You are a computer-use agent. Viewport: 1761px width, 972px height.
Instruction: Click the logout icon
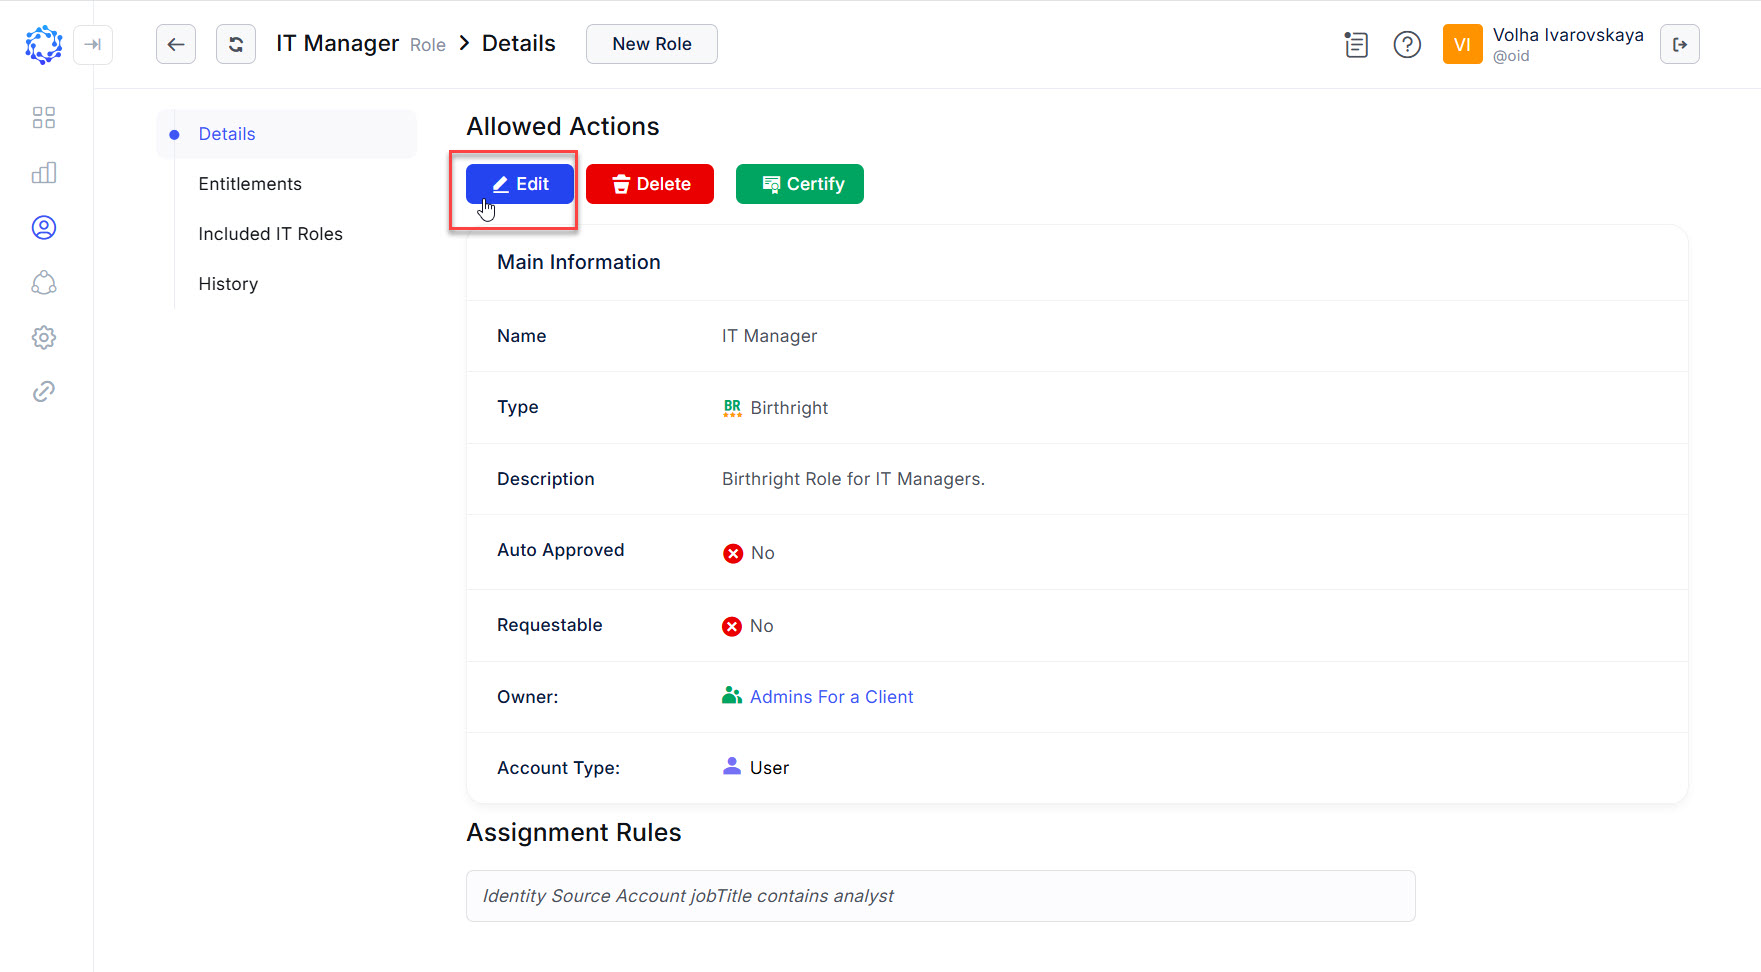pyautogui.click(x=1680, y=44)
